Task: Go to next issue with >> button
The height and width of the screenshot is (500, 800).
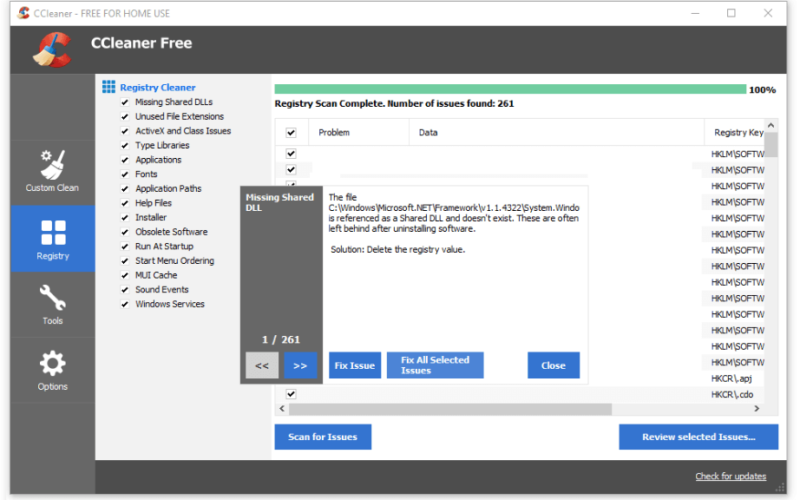Action: 300,365
